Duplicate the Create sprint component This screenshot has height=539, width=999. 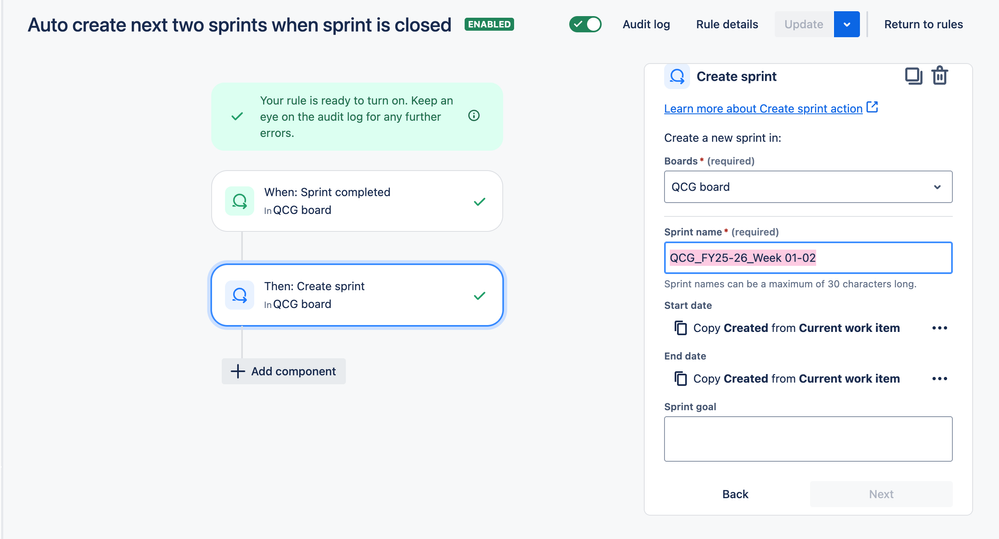tap(913, 76)
